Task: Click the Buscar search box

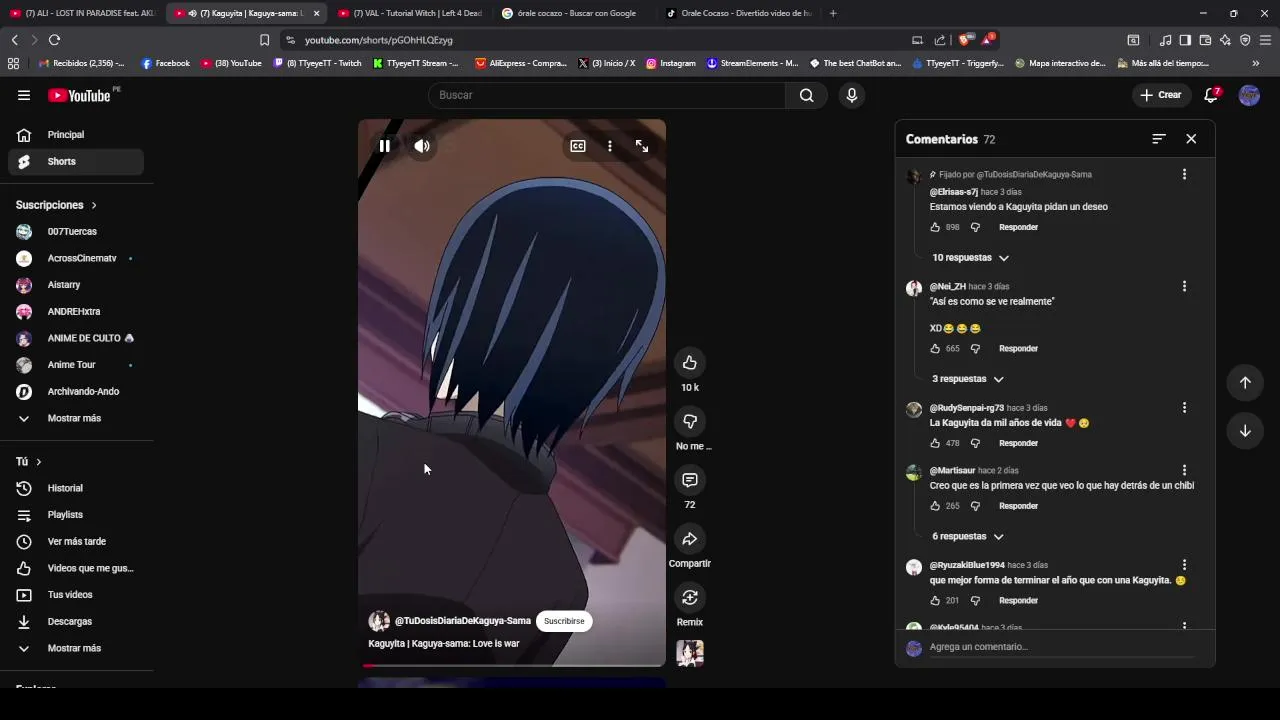Action: (x=607, y=95)
